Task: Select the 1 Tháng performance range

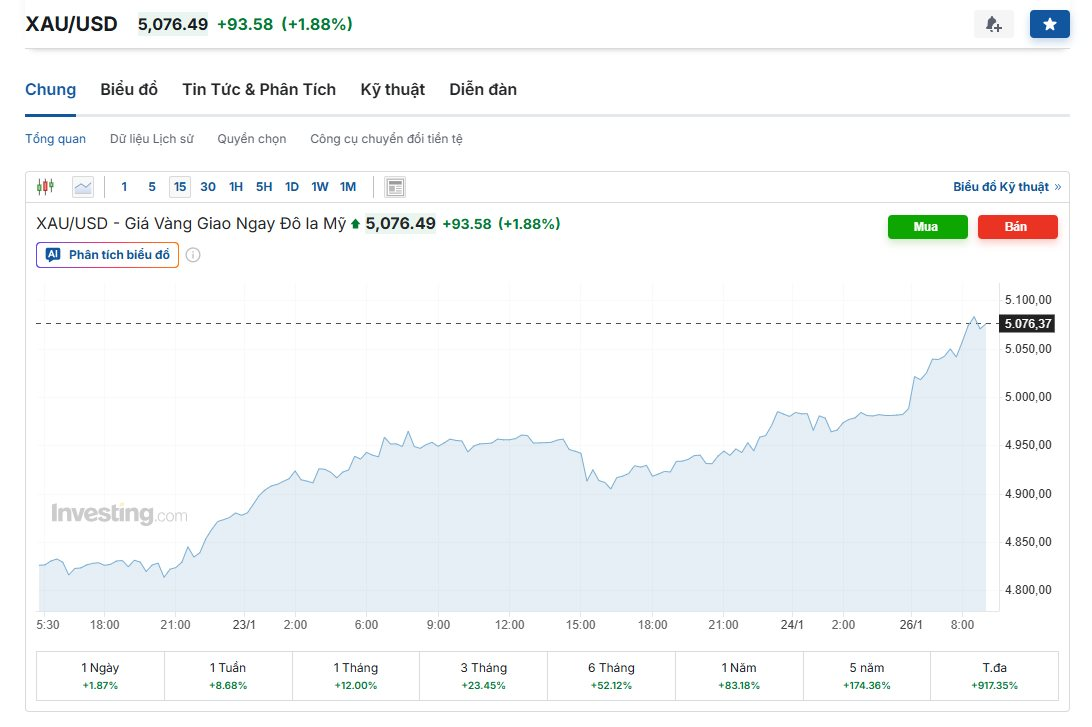Action: (356, 676)
